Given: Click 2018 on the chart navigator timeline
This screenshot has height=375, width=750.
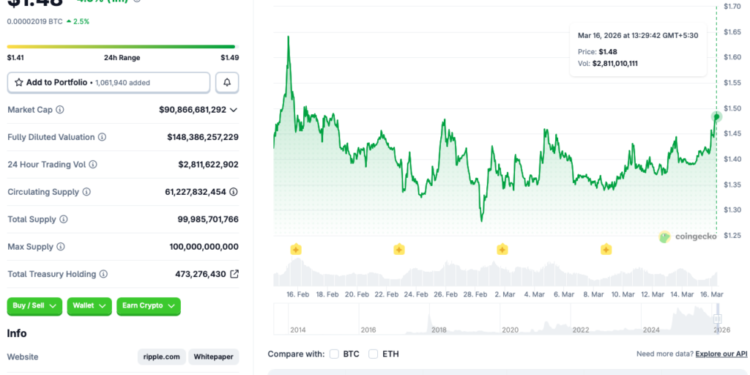Looking at the screenshot, I should tap(439, 330).
